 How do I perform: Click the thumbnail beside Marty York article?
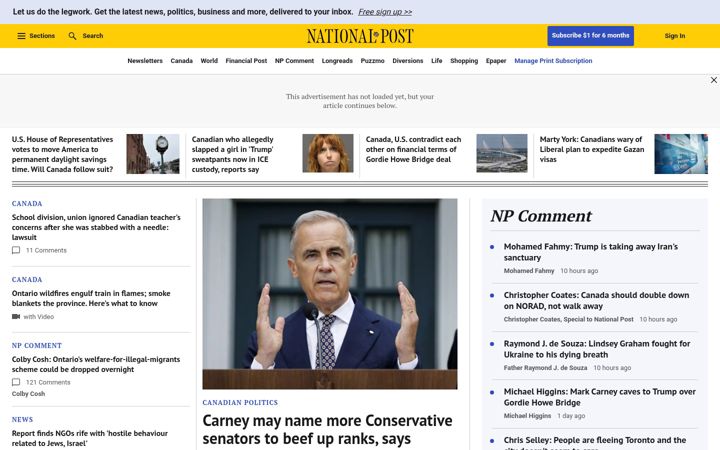(x=681, y=154)
